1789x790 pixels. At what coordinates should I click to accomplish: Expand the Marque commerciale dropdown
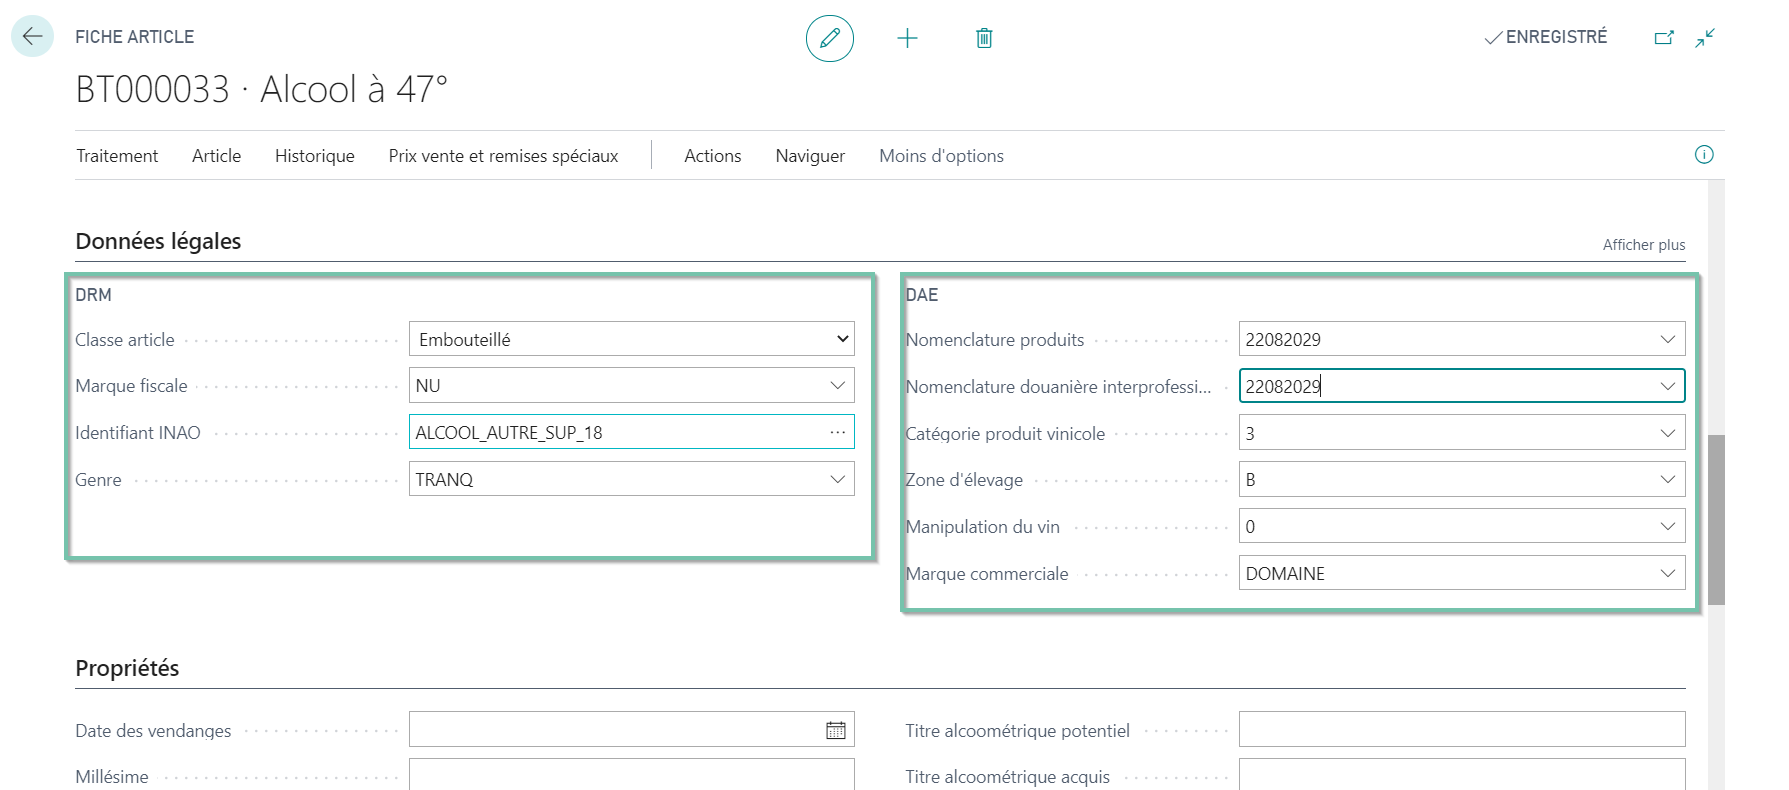coord(1667,573)
